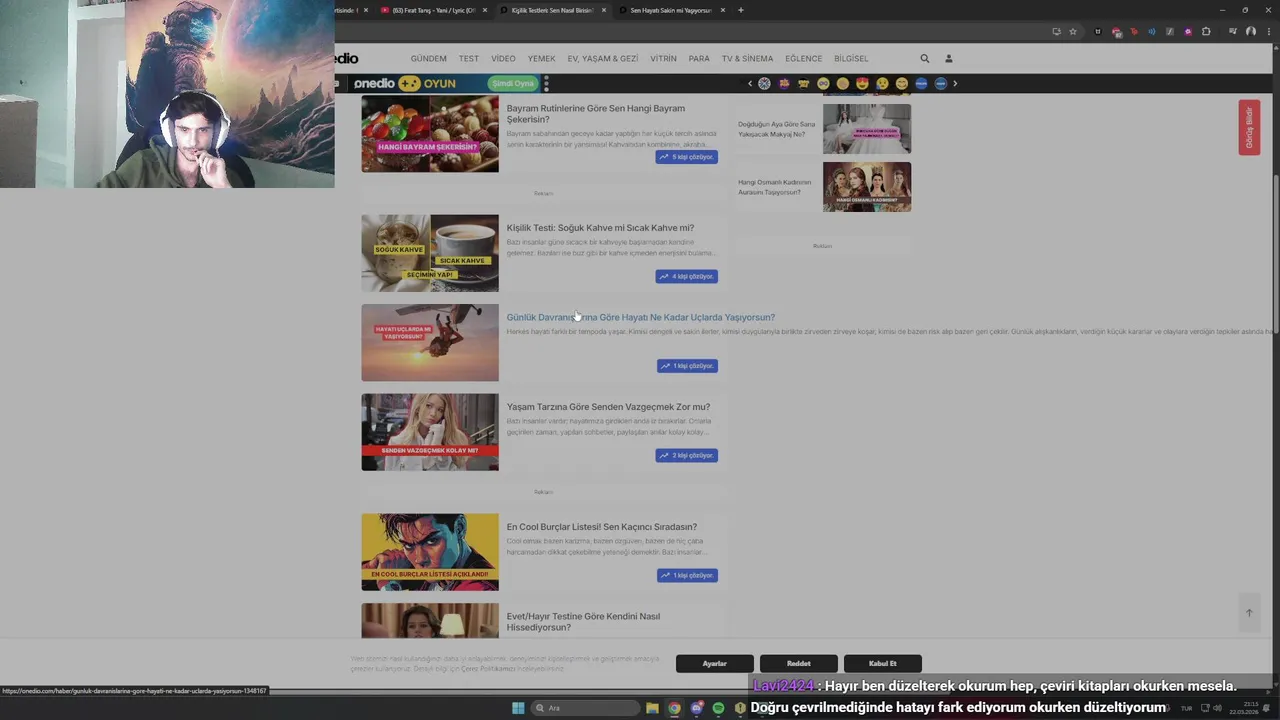Open the TEST menu item
The image size is (1280, 720).
point(469,59)
